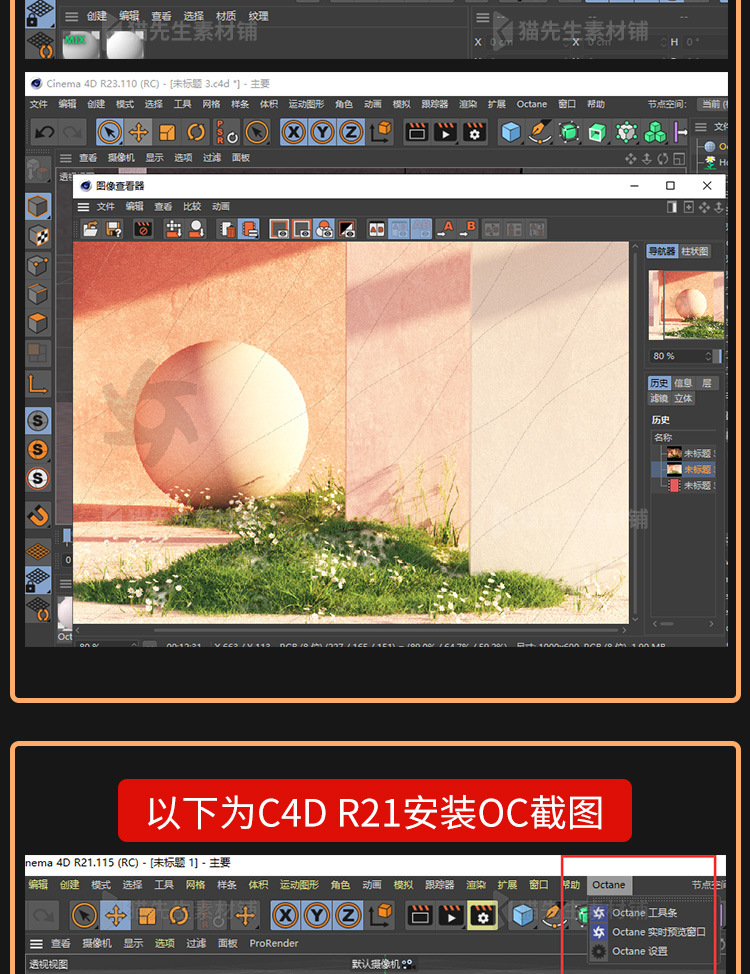
Task: Click Model mode cube icon in the R23 left palette
Action: point(38,206)
